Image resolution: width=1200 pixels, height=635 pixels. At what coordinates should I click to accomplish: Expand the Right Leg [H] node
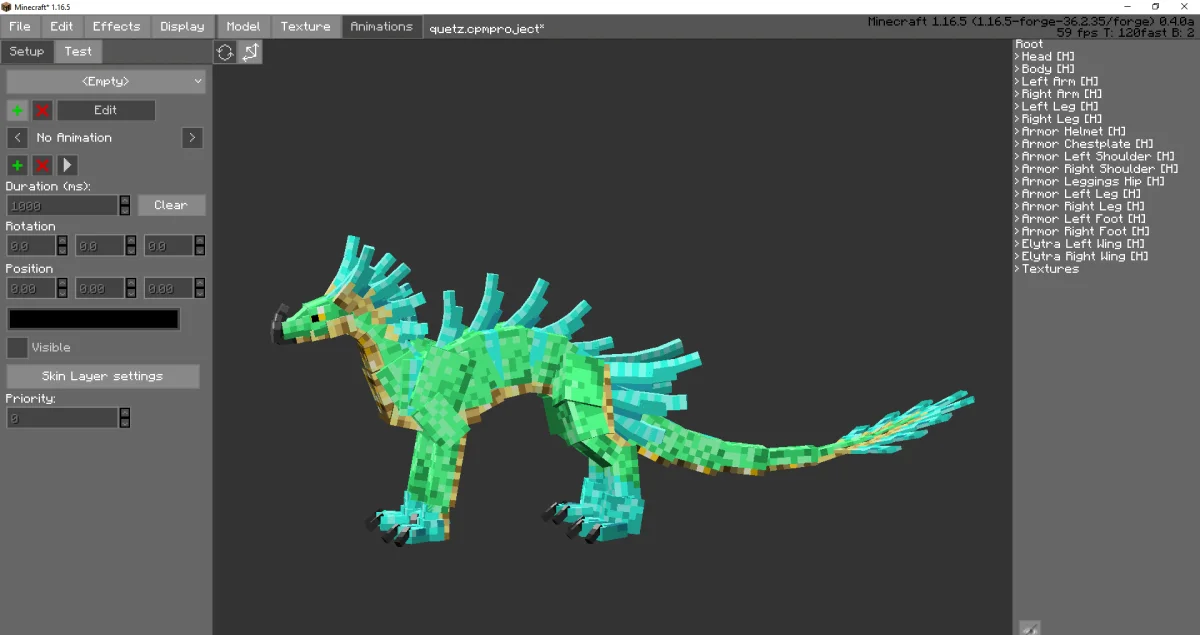(x=1017, y=119)
